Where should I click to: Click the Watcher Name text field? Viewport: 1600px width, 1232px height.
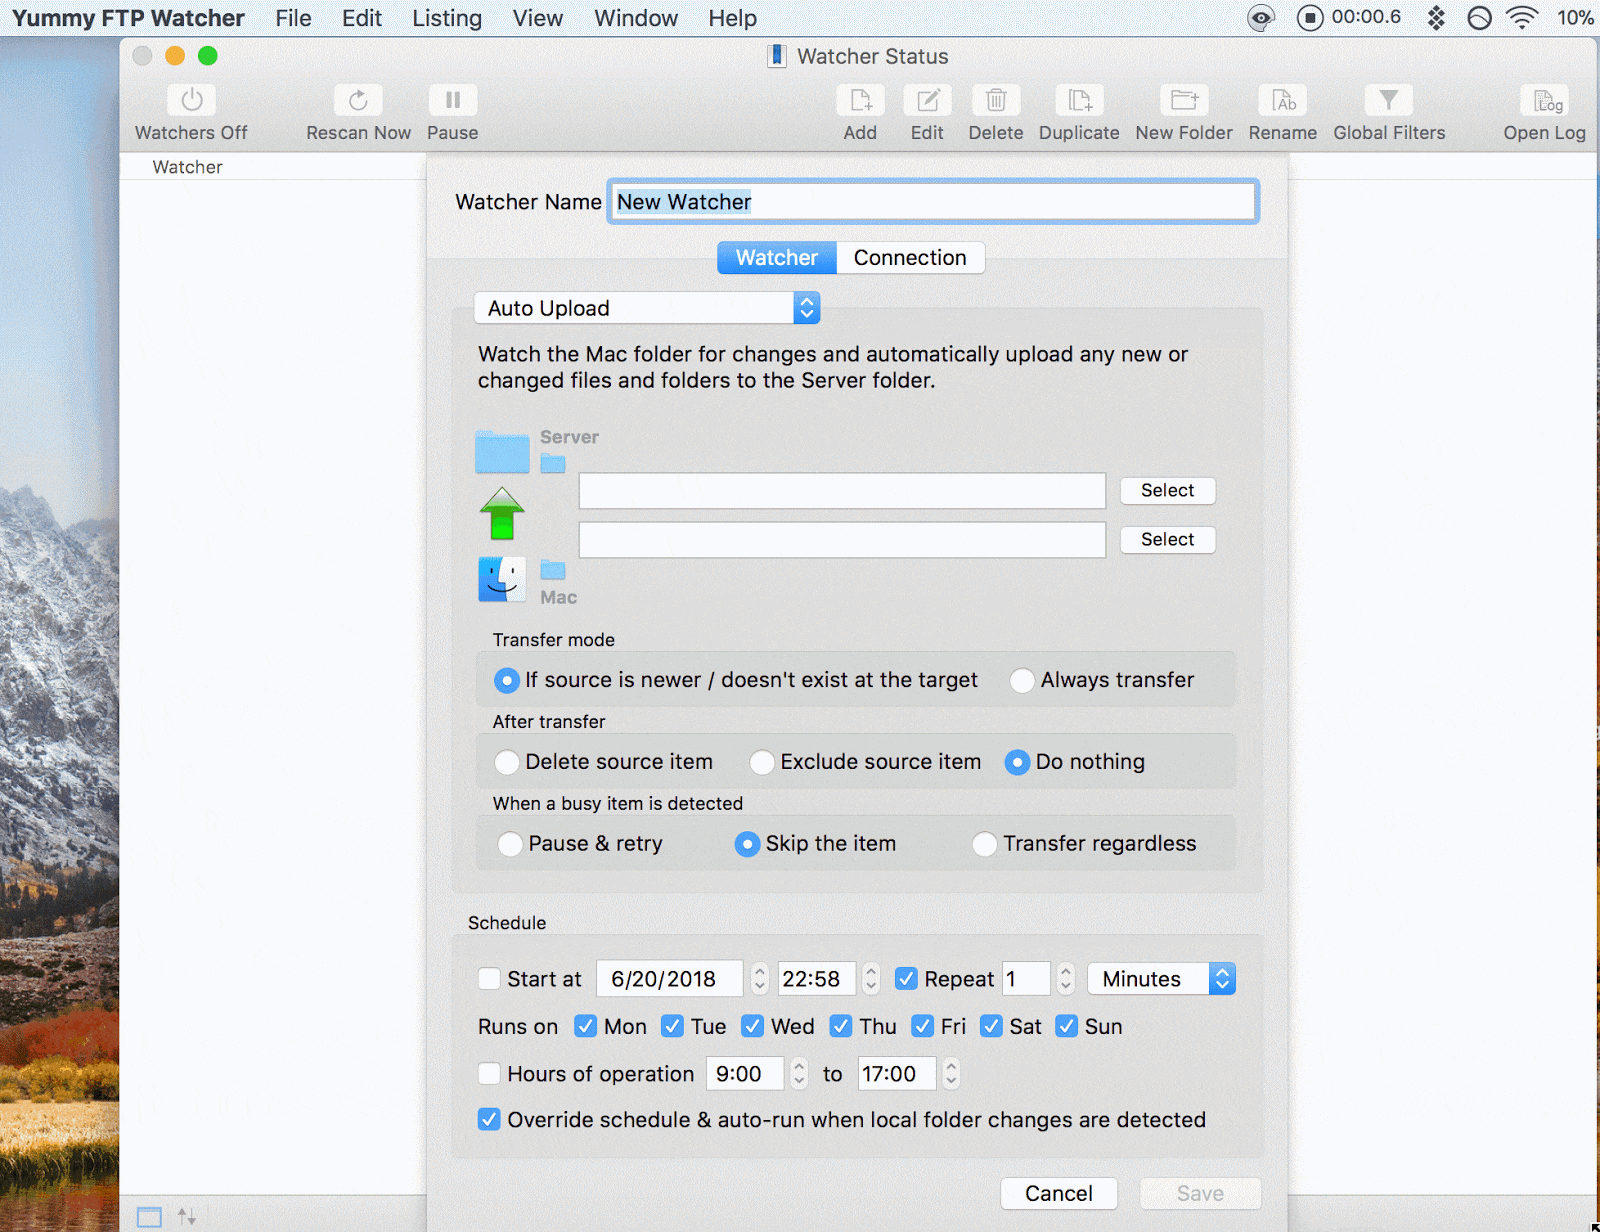933,202
